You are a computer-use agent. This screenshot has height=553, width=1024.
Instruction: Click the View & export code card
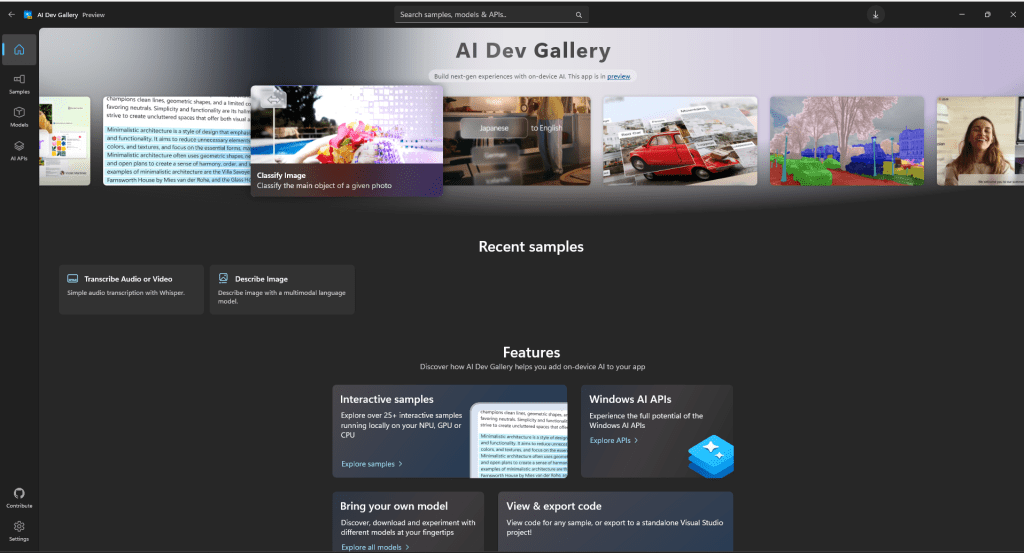(614, 521)
